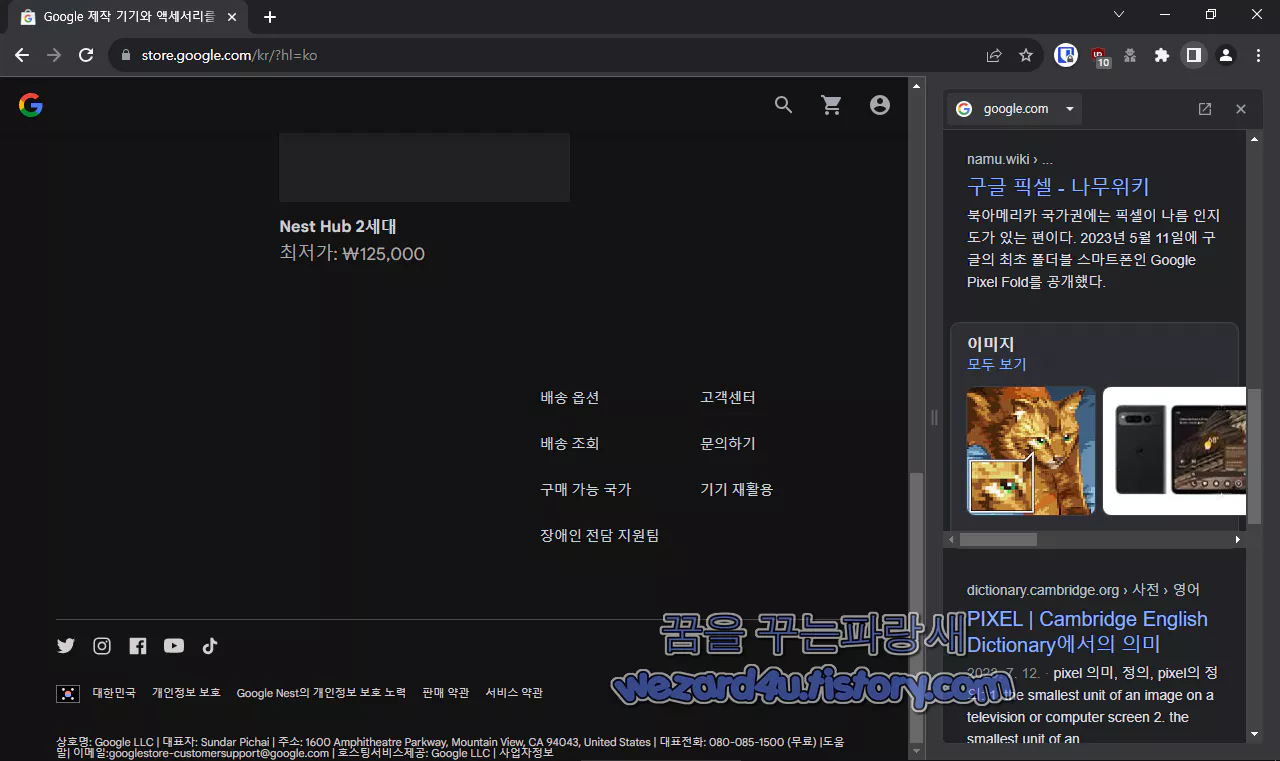Click the store page scroll up arrow

click(x=917, y=86)
